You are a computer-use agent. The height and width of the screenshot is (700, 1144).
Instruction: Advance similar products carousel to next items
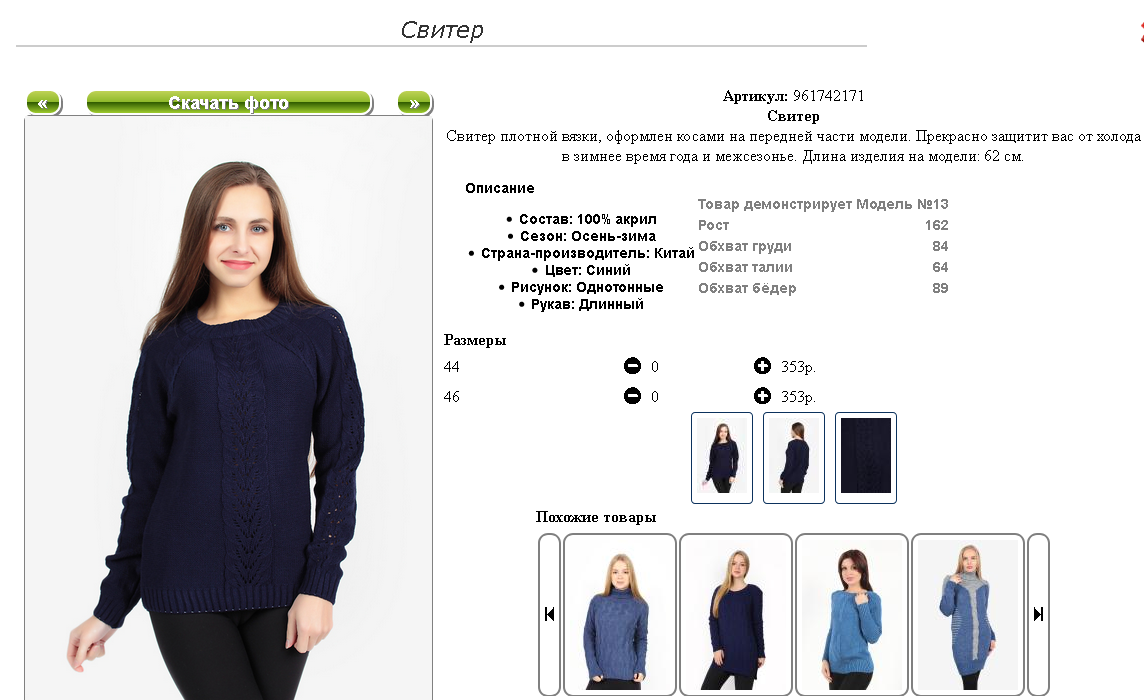[1038, 614]
